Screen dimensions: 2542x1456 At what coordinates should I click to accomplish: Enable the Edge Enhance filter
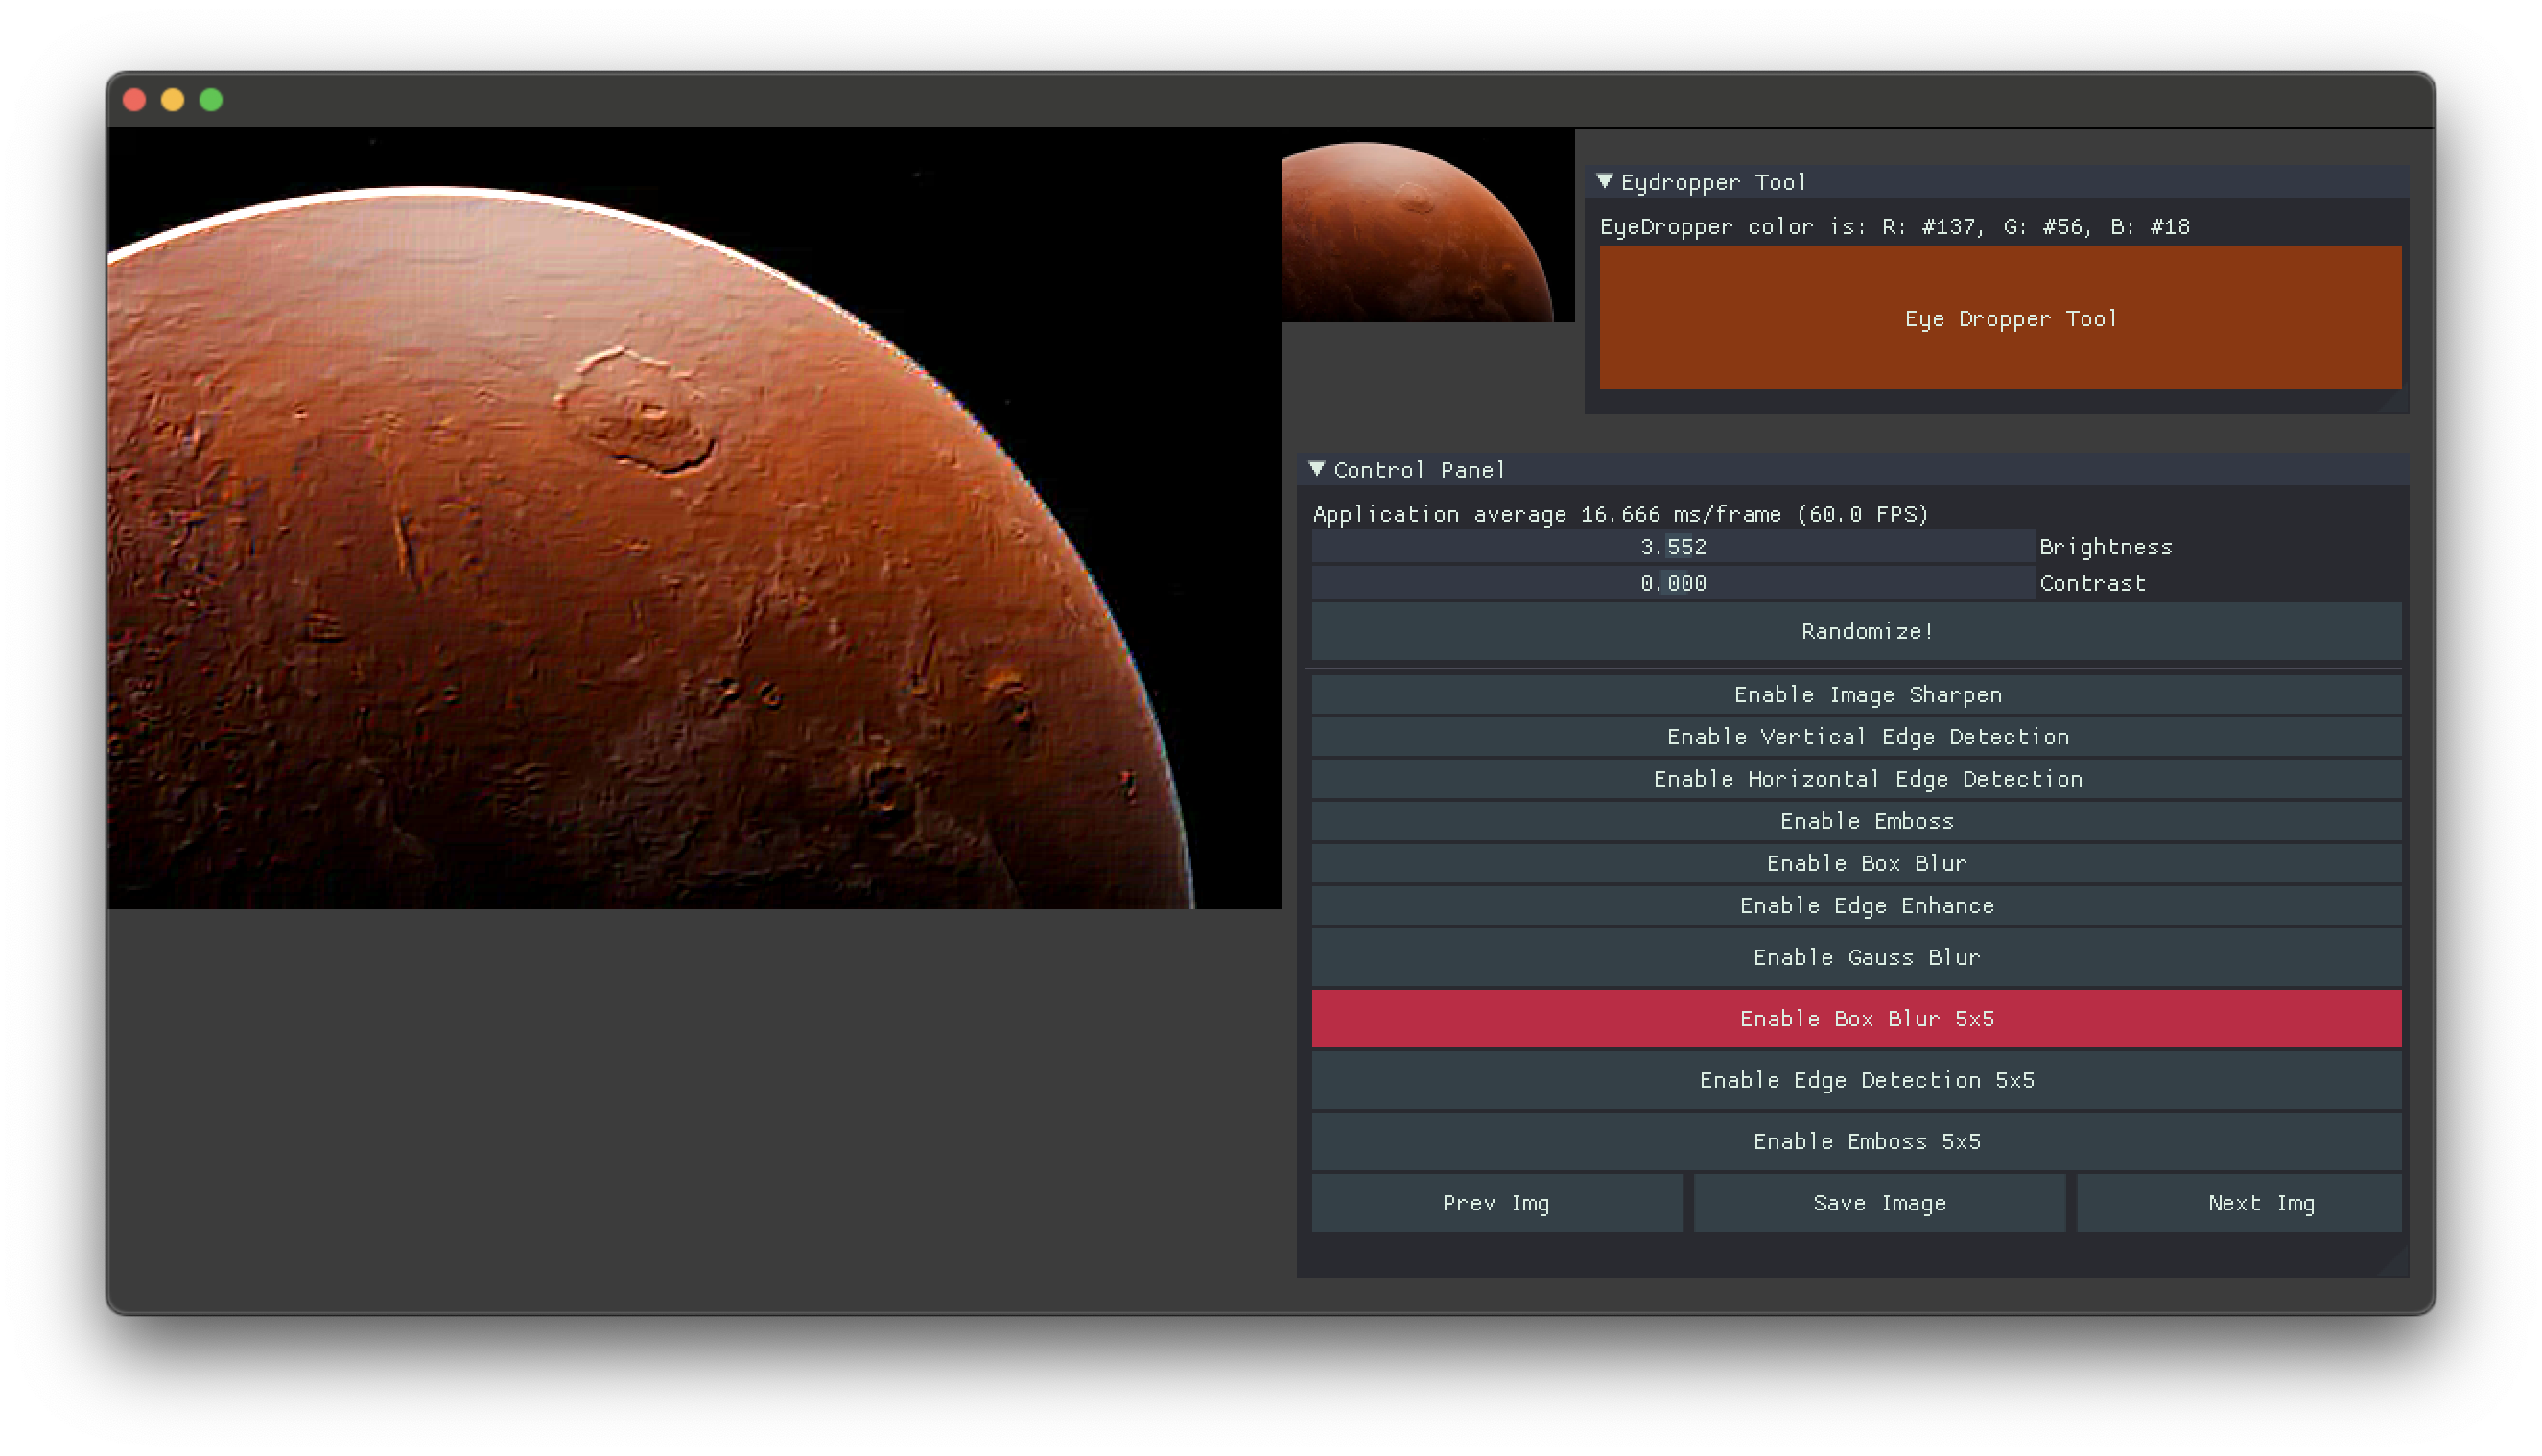tap(1856, 905)
